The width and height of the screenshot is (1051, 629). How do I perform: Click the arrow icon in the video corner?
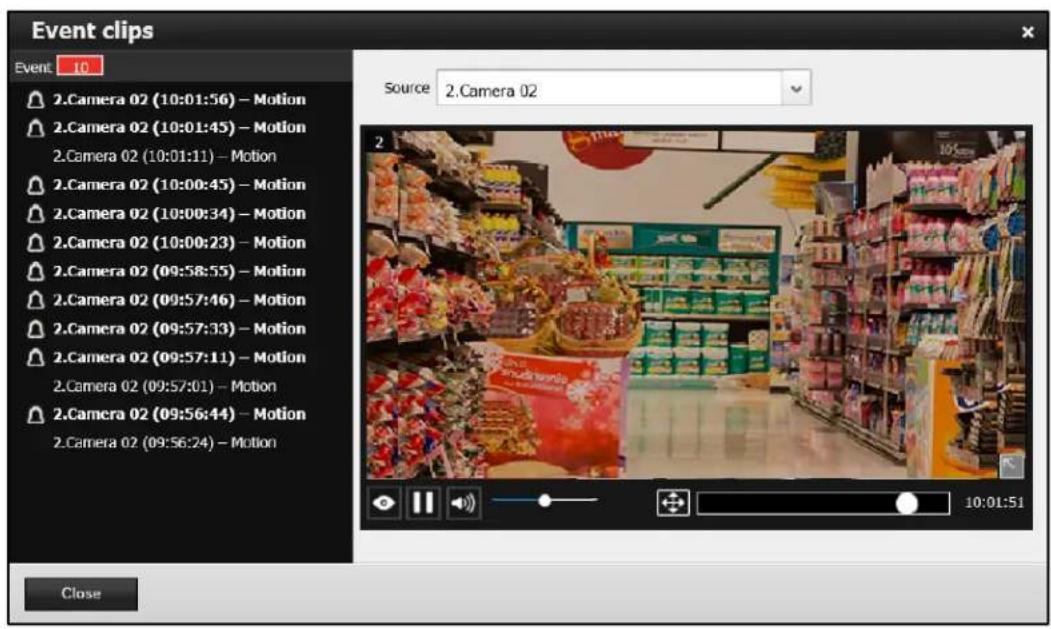tap(1011, 465)
